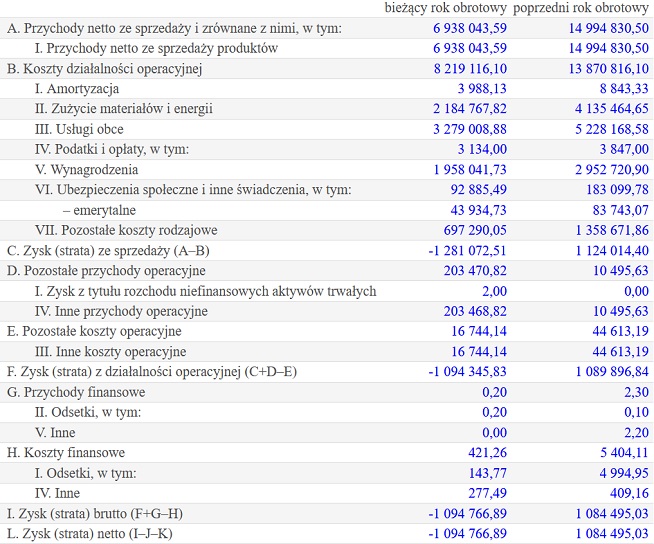The height and width of the screenshot is (544, 654).
Task: Click 'E. Pozostałe koszty operacyjne' row label
Action: pos(94,331)
